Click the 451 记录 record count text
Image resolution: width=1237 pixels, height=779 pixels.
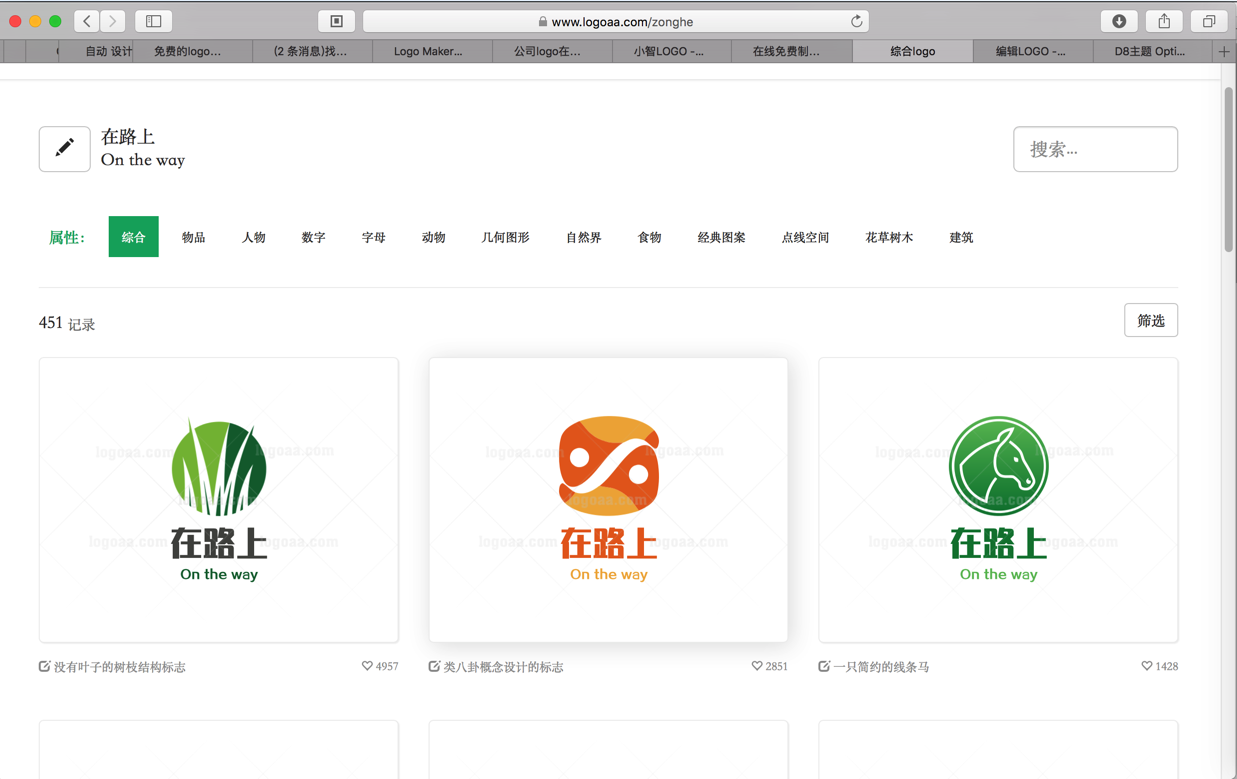point(67,323)
